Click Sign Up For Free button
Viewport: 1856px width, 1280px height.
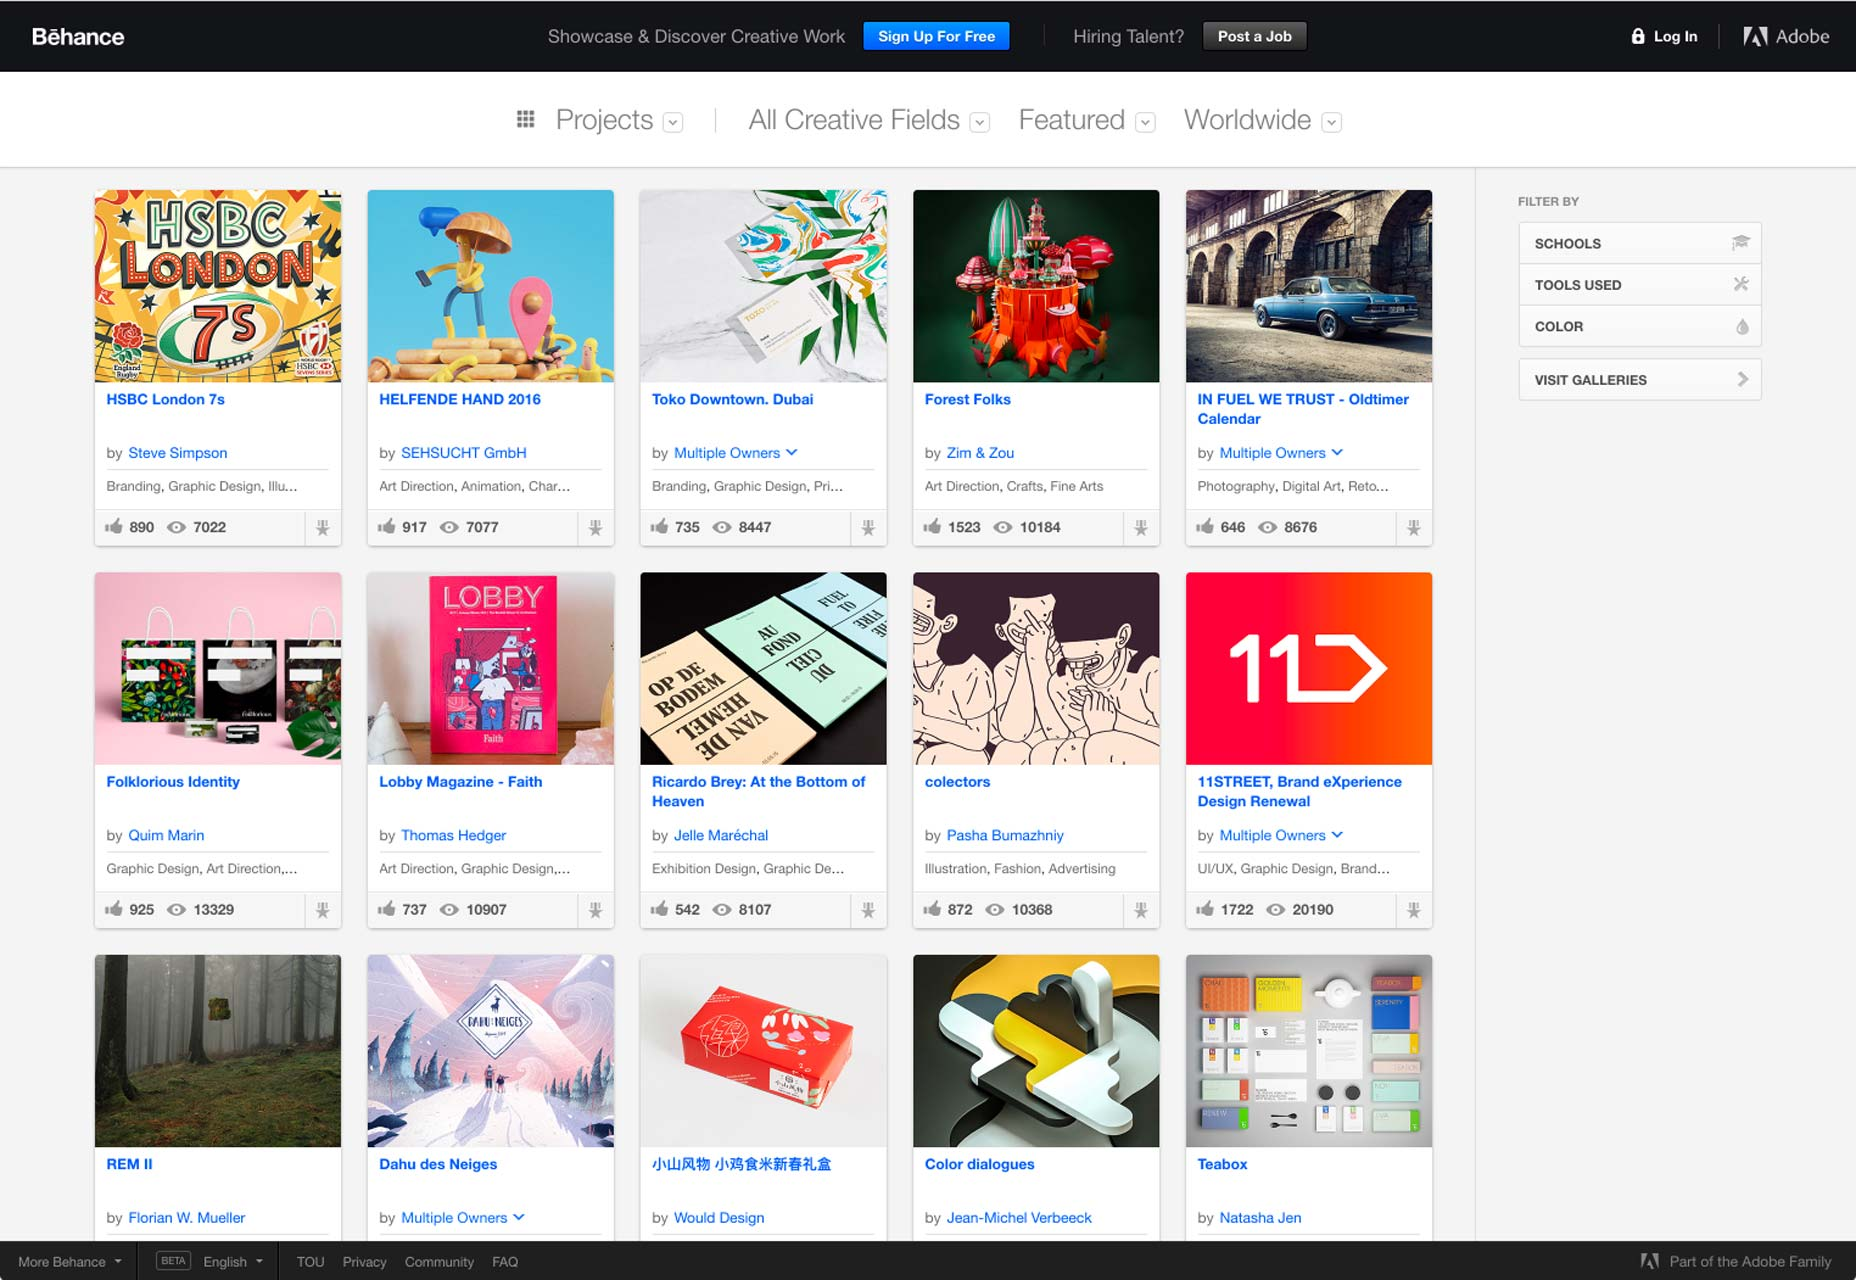pos(936,36)
